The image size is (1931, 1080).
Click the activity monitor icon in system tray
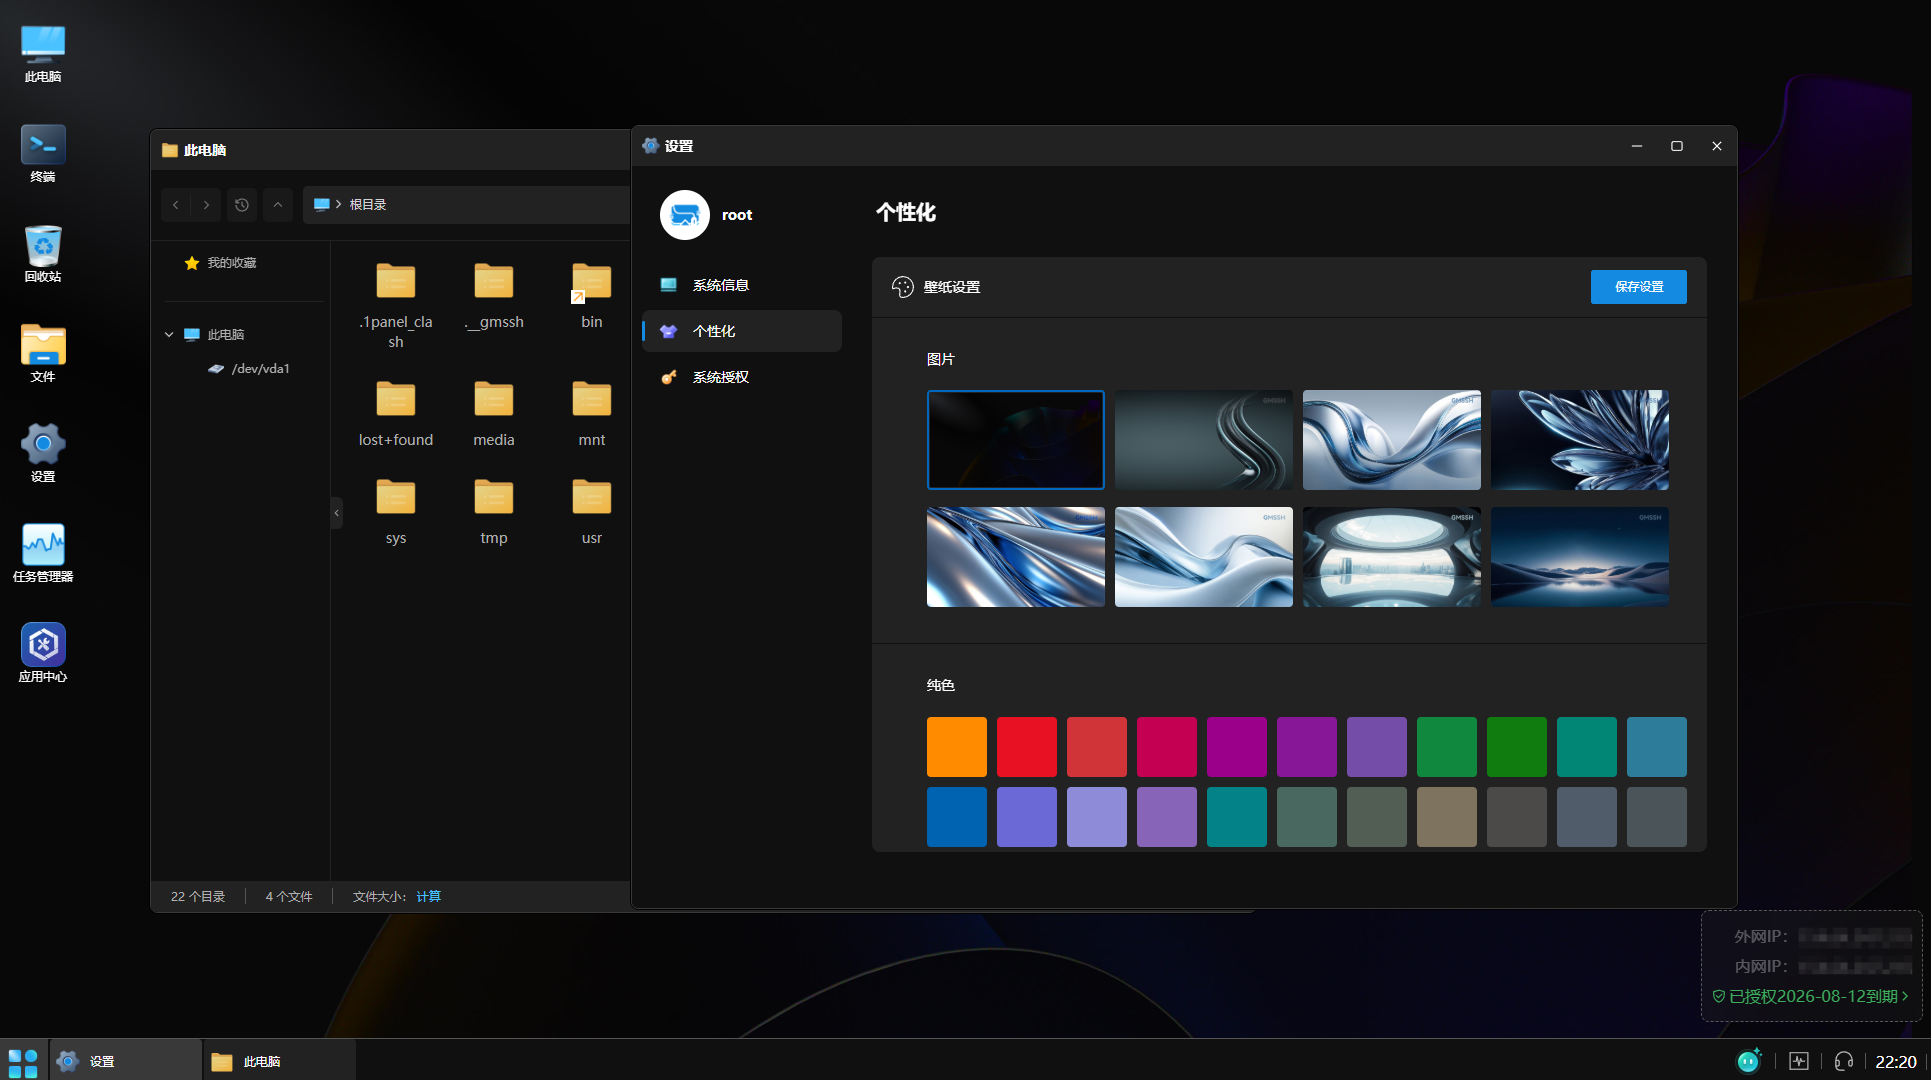[x=1798, y=1061]
